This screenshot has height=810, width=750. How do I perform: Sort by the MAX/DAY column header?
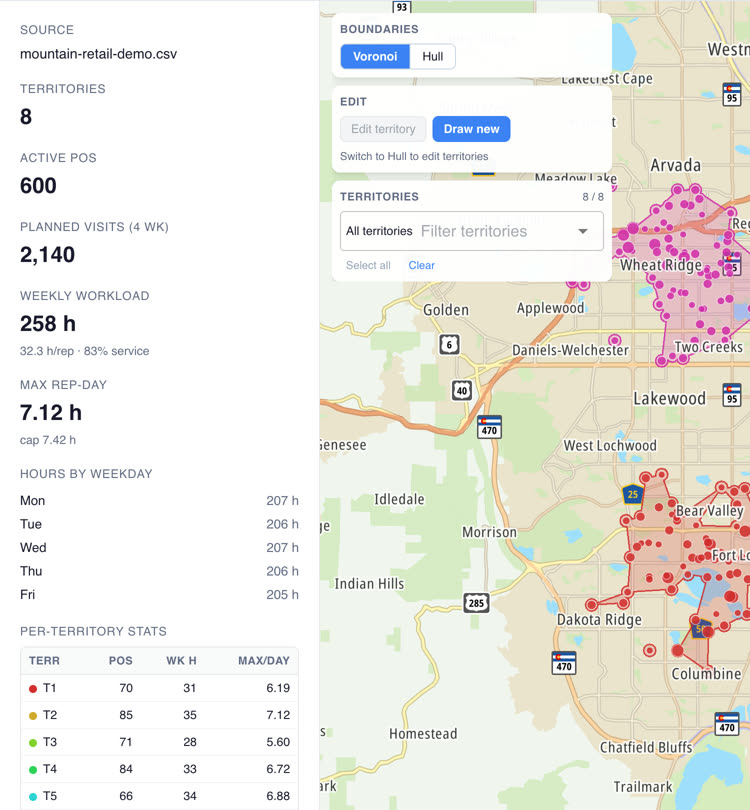(264, 661)
